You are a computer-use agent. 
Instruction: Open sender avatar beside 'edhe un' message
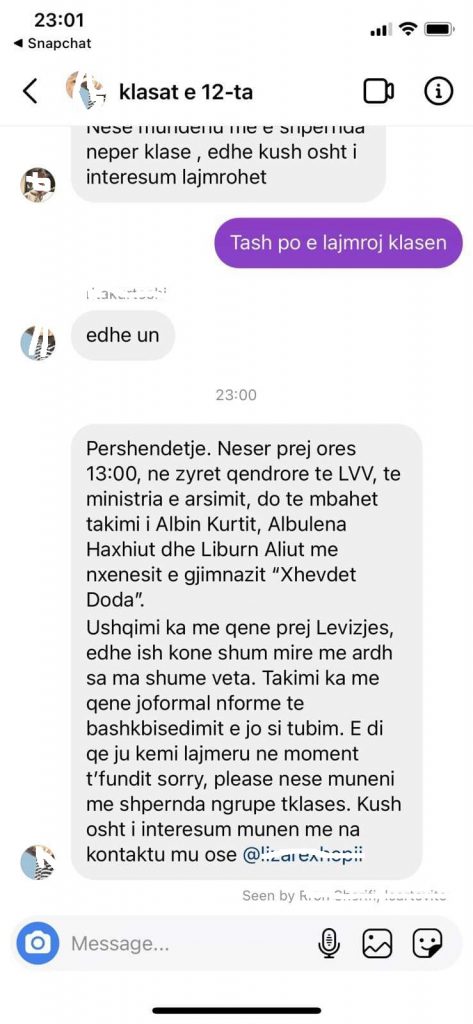[x=38, y=344]
